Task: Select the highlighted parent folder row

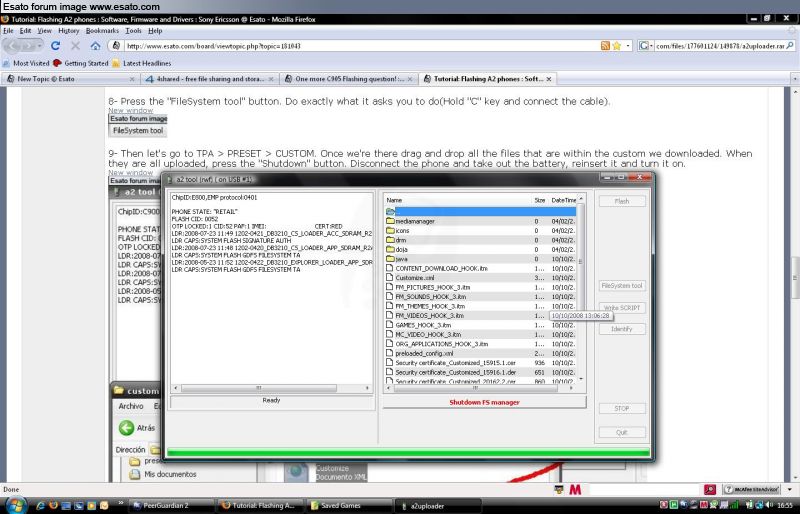Action: pos(480,211)
